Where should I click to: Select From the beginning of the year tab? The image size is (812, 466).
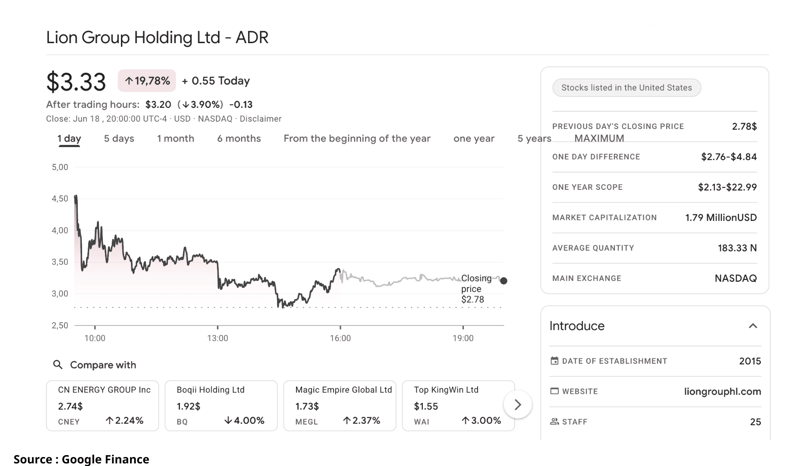tap(357, 138)
